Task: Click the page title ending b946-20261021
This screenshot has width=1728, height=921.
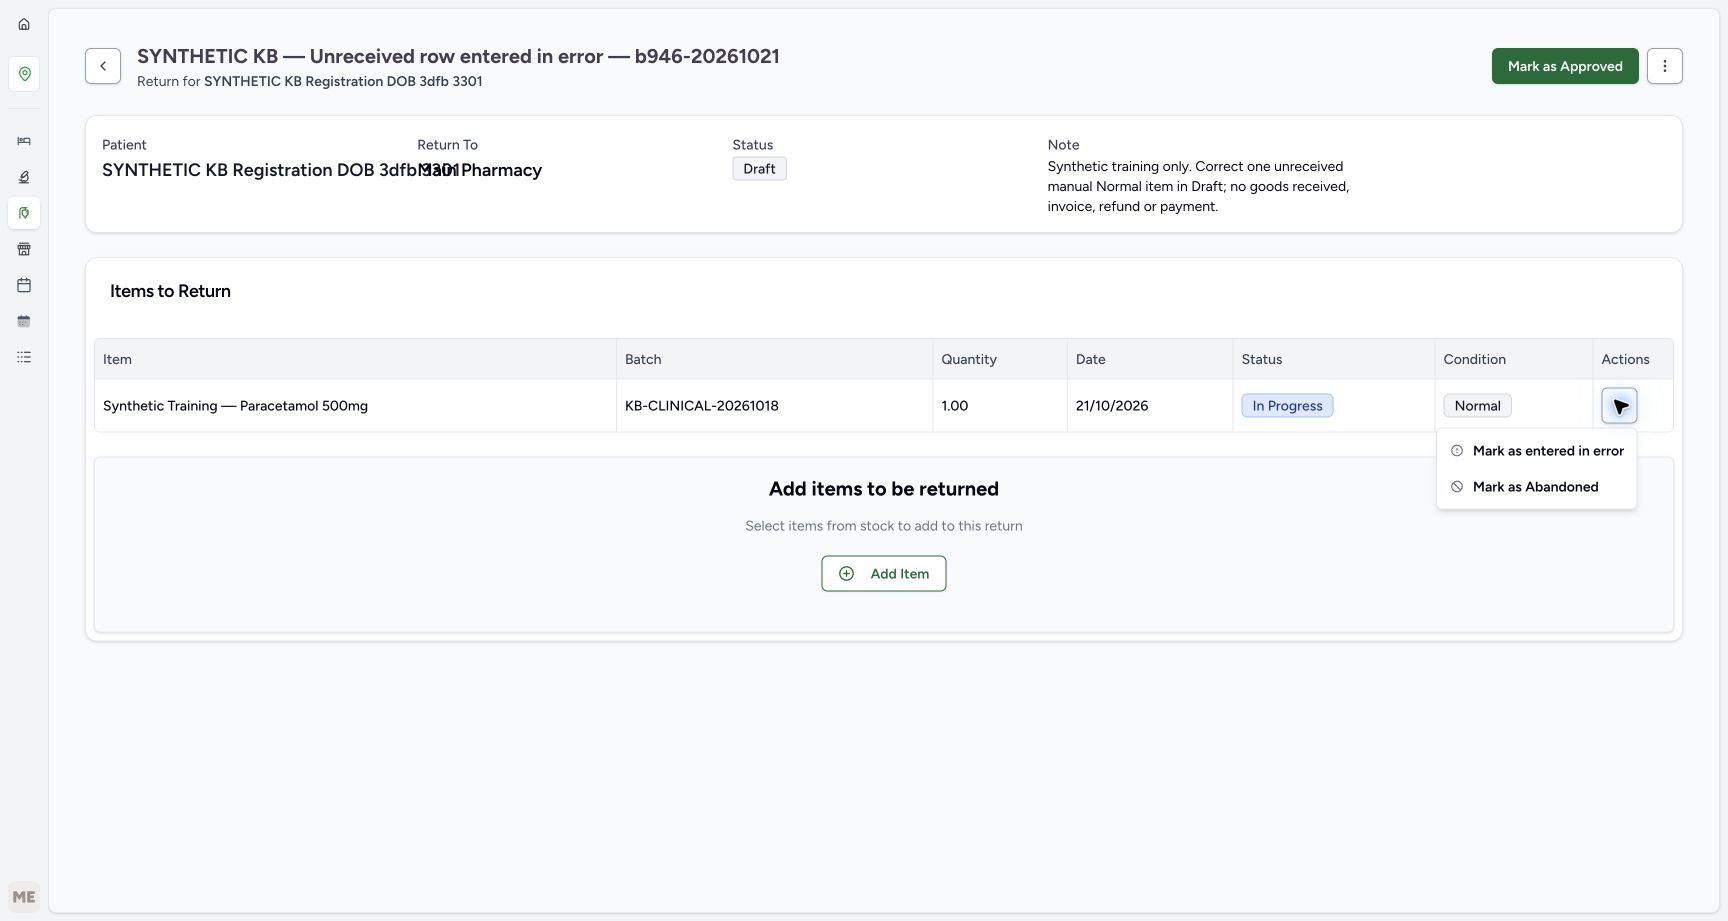Action: [x=458, y=56]
